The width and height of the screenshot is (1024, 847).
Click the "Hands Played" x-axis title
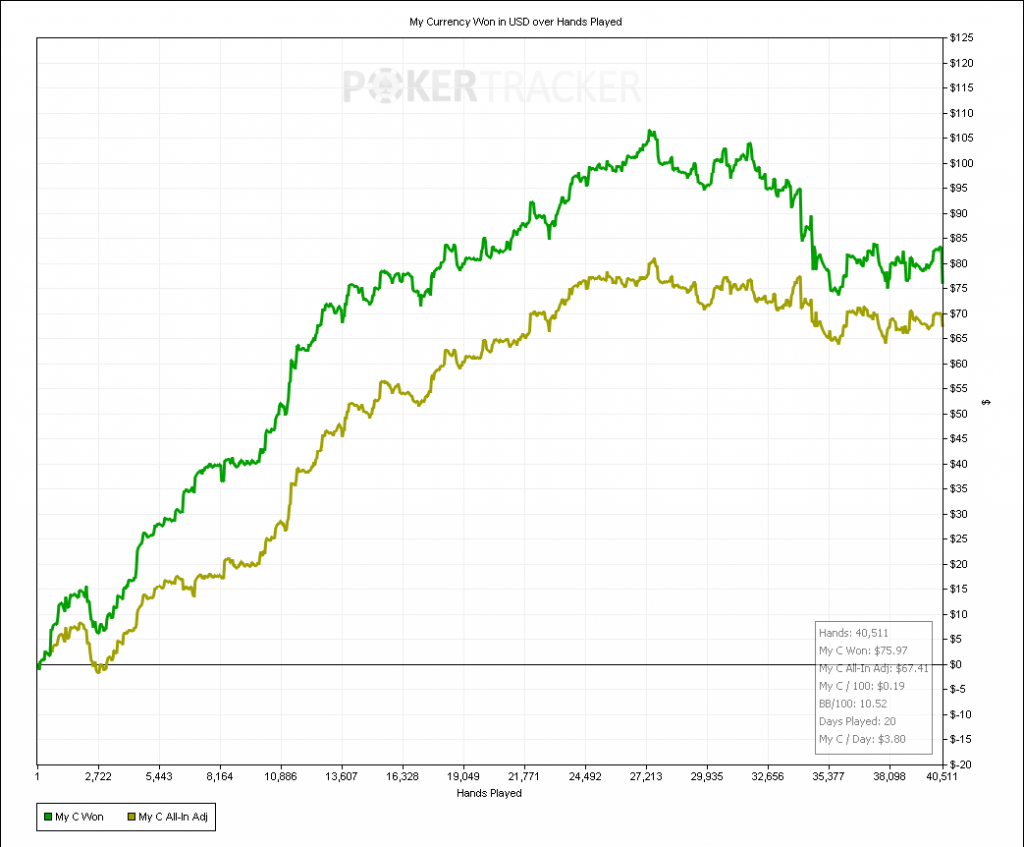click(489, 793)
